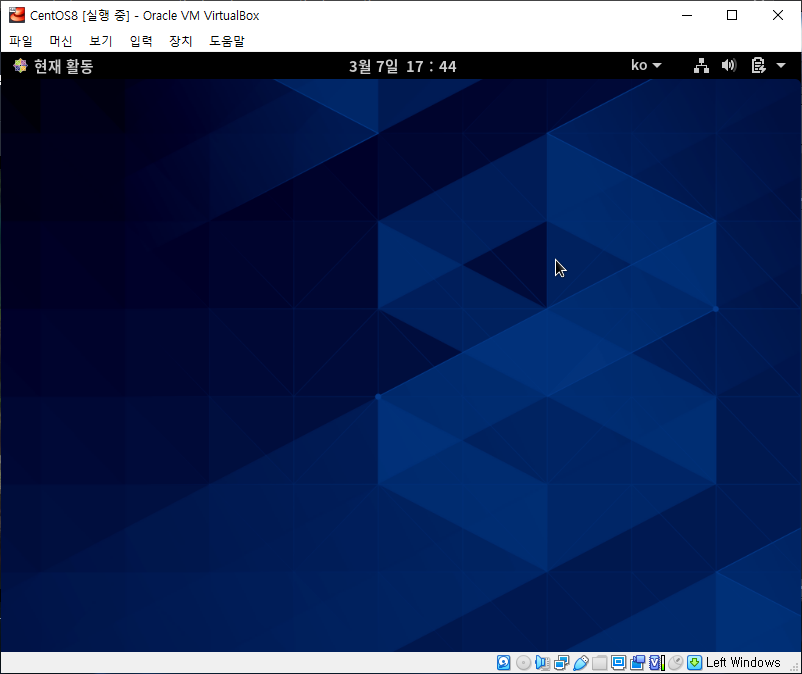
Task: Click the 현재 활동 activities button
Action: (x=53, y=66)
